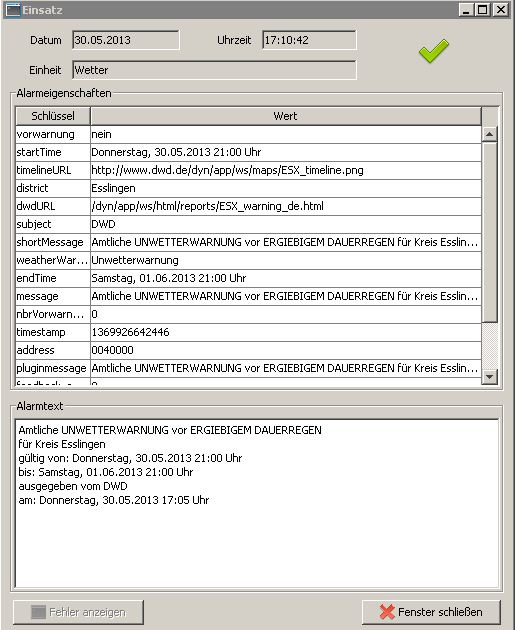Click the Alarmtext text area
The image size is (515, 630).
click(257, 504)
